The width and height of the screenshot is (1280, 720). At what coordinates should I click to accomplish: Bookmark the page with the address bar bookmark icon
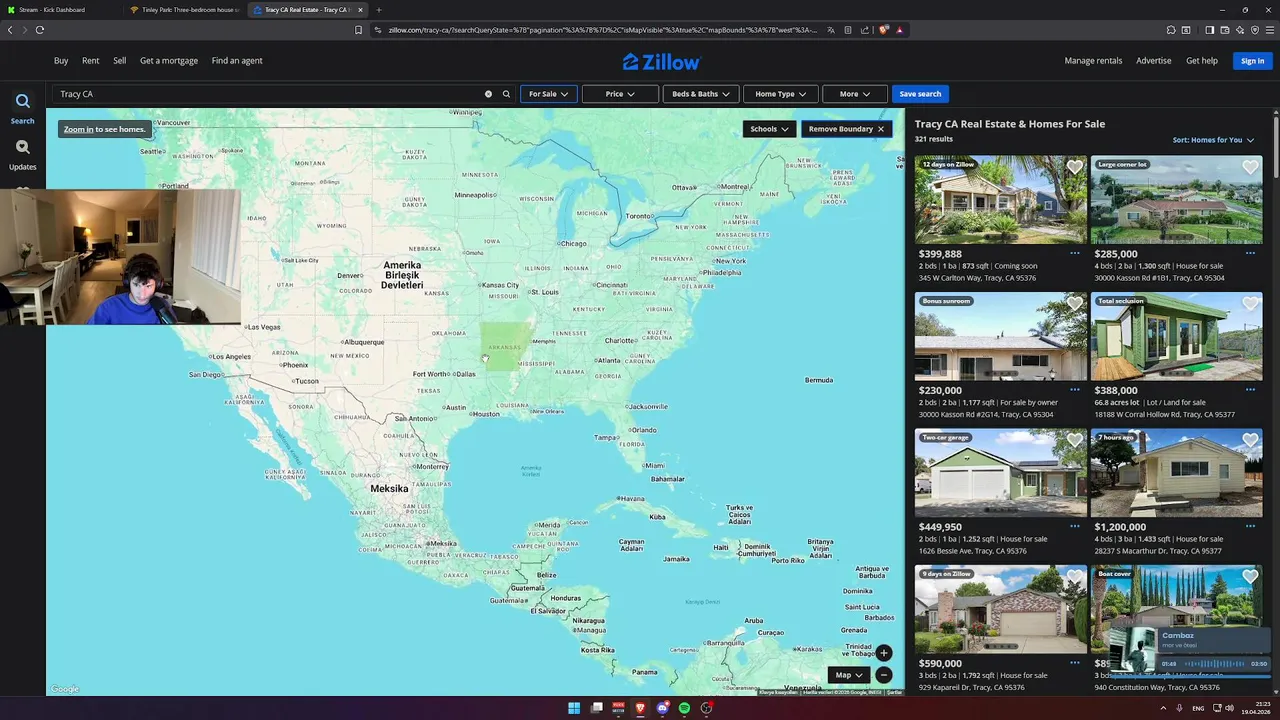coord(359,30)
